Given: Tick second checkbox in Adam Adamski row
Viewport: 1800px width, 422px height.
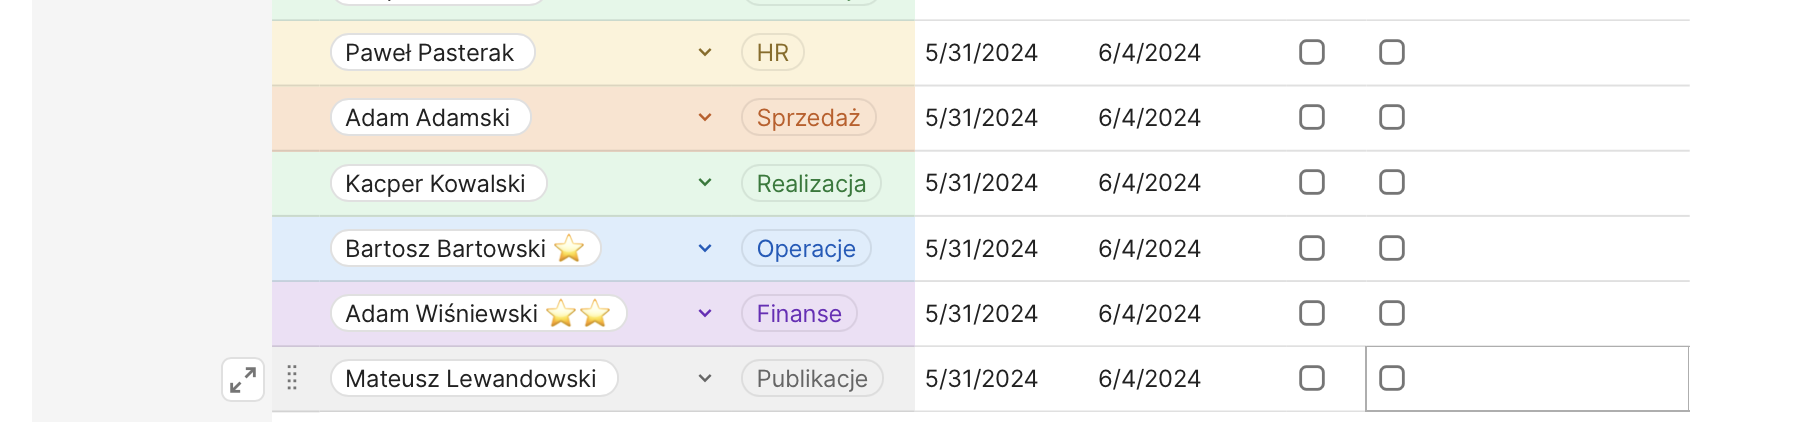Looking at the screenshot, I should (1392, 117).
